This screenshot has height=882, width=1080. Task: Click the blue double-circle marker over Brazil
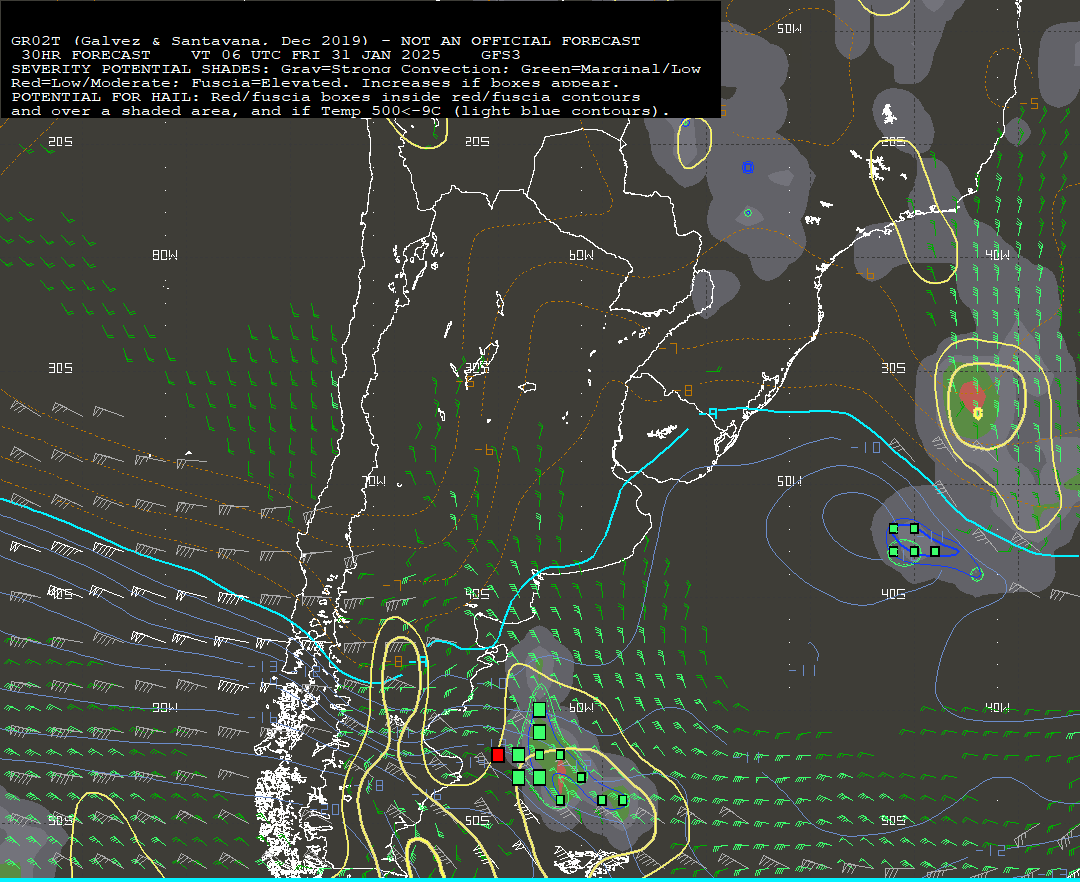pyautogui.click(x=748, y=167)
